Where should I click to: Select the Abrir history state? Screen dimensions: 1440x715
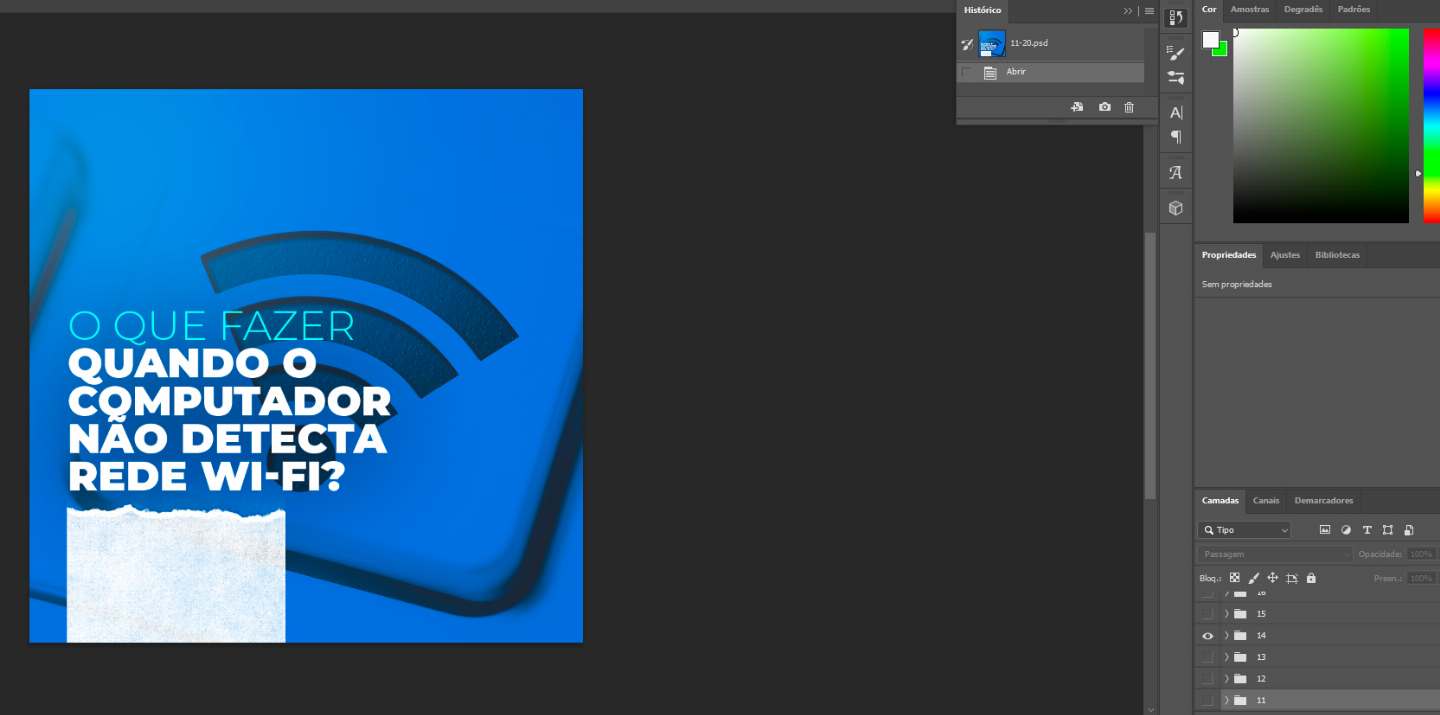click(x=1050, y=73)
